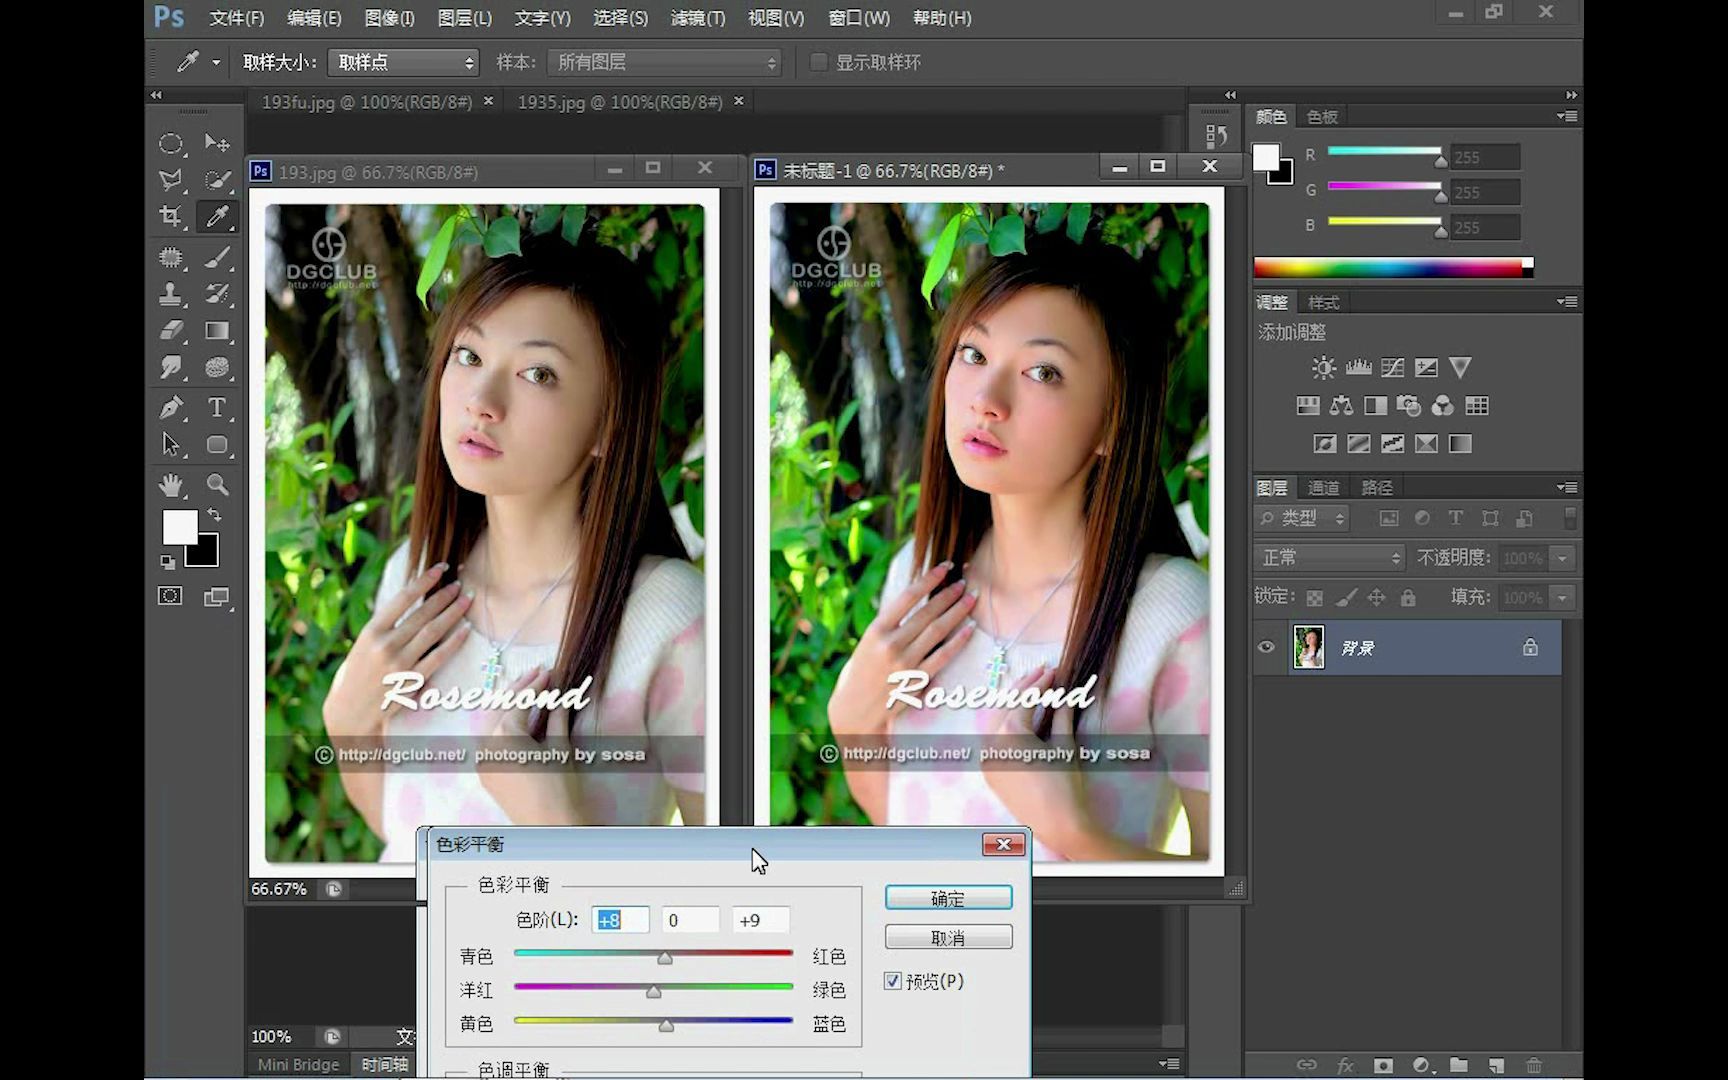
Task: Select the Brush tool
Action: (x=217, y=258)
